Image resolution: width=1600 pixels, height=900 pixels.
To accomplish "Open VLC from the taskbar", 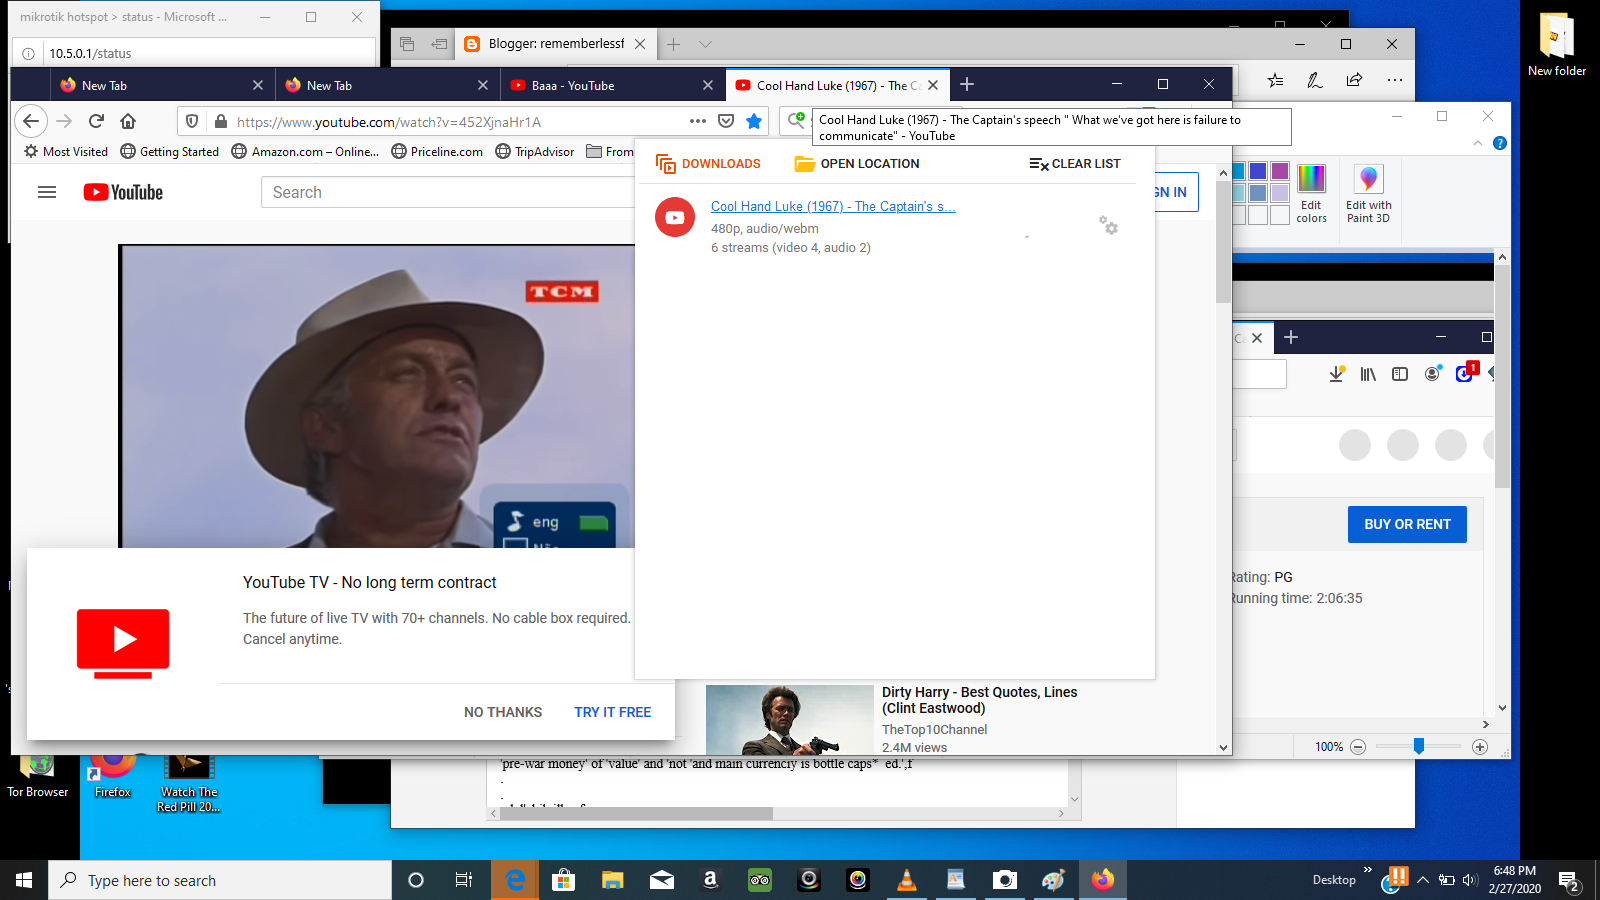I will [x=907, y=880].
